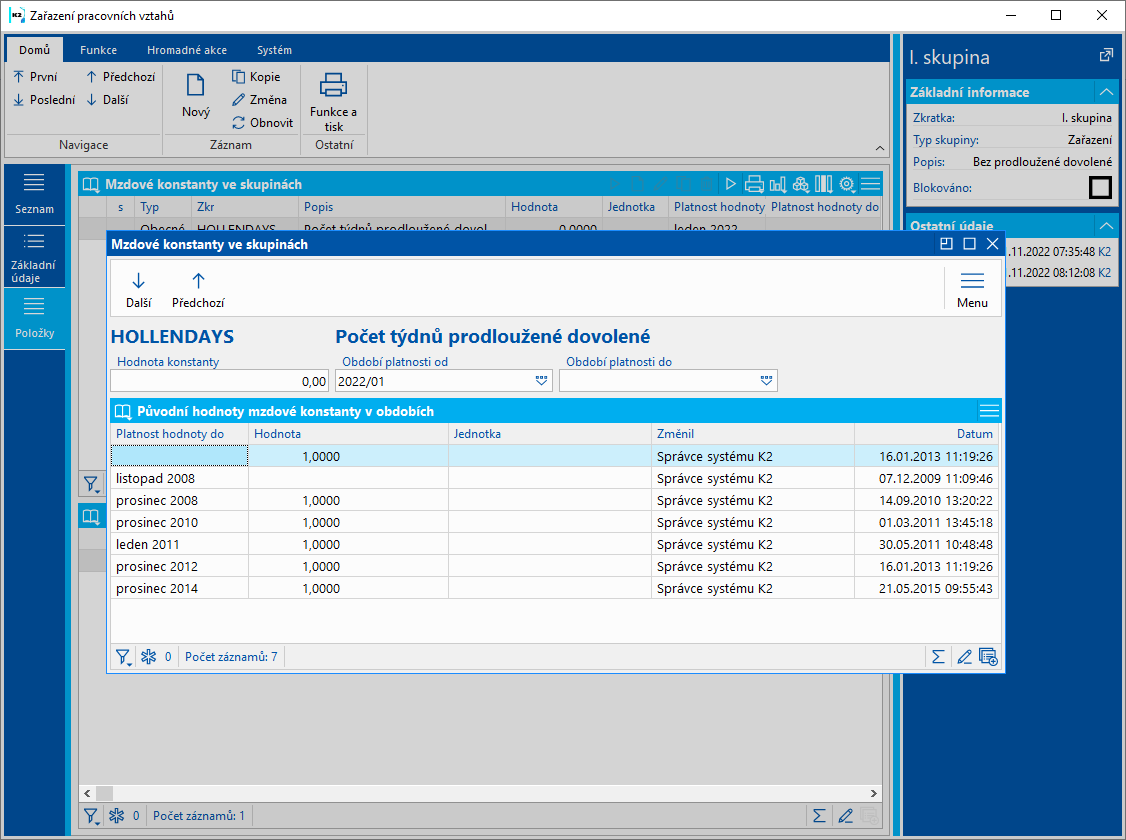
Task: Click the Hodnota konstanty input field
Action: point(219,381)
